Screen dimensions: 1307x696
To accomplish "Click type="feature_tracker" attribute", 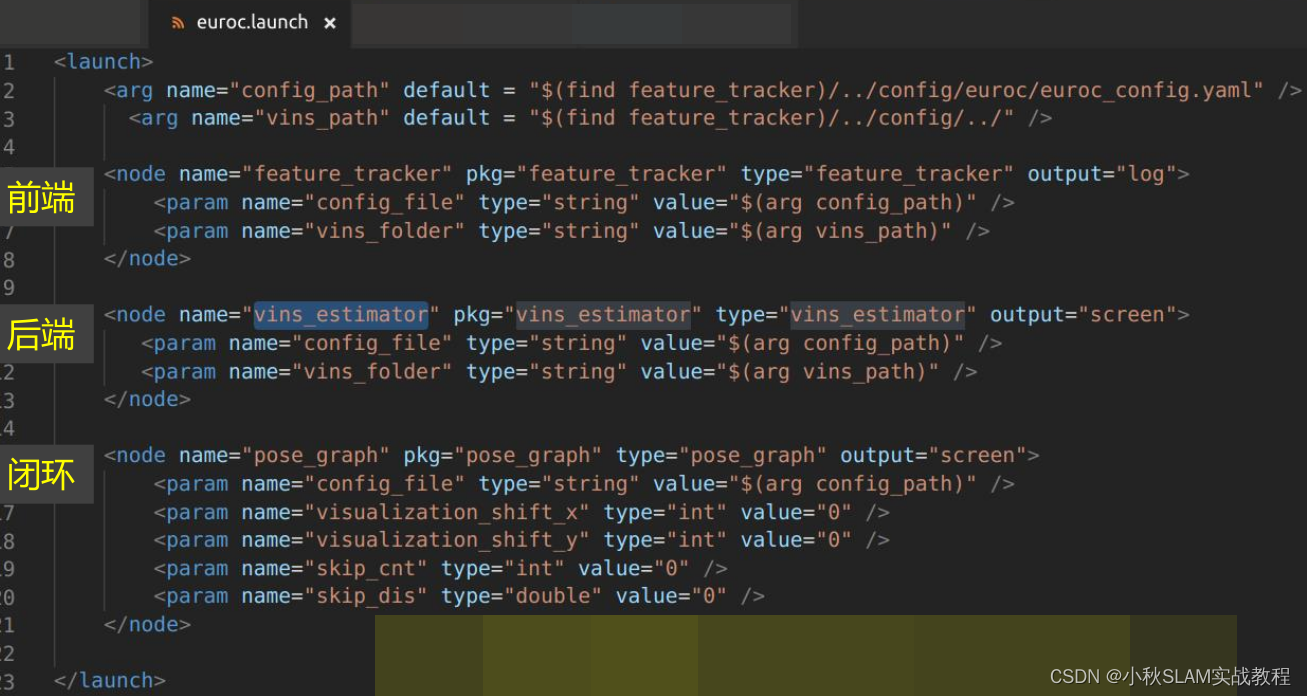I will pos(878,174).
